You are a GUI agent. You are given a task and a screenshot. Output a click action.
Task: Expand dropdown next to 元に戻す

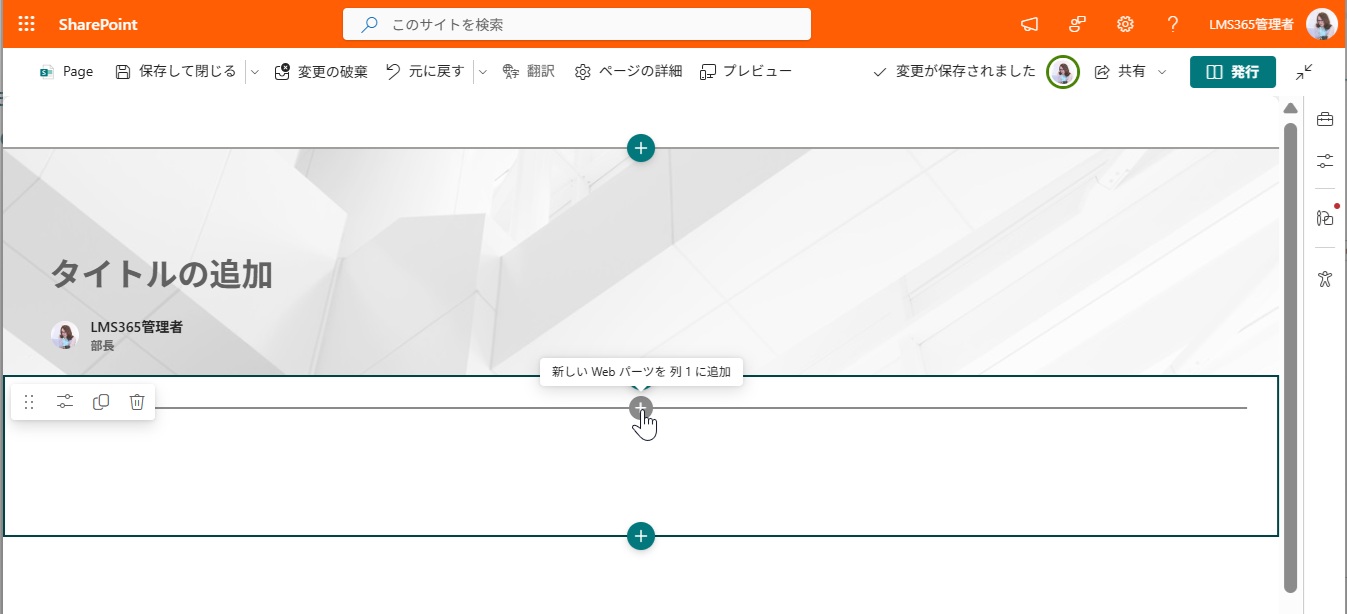tap(482, 72)
